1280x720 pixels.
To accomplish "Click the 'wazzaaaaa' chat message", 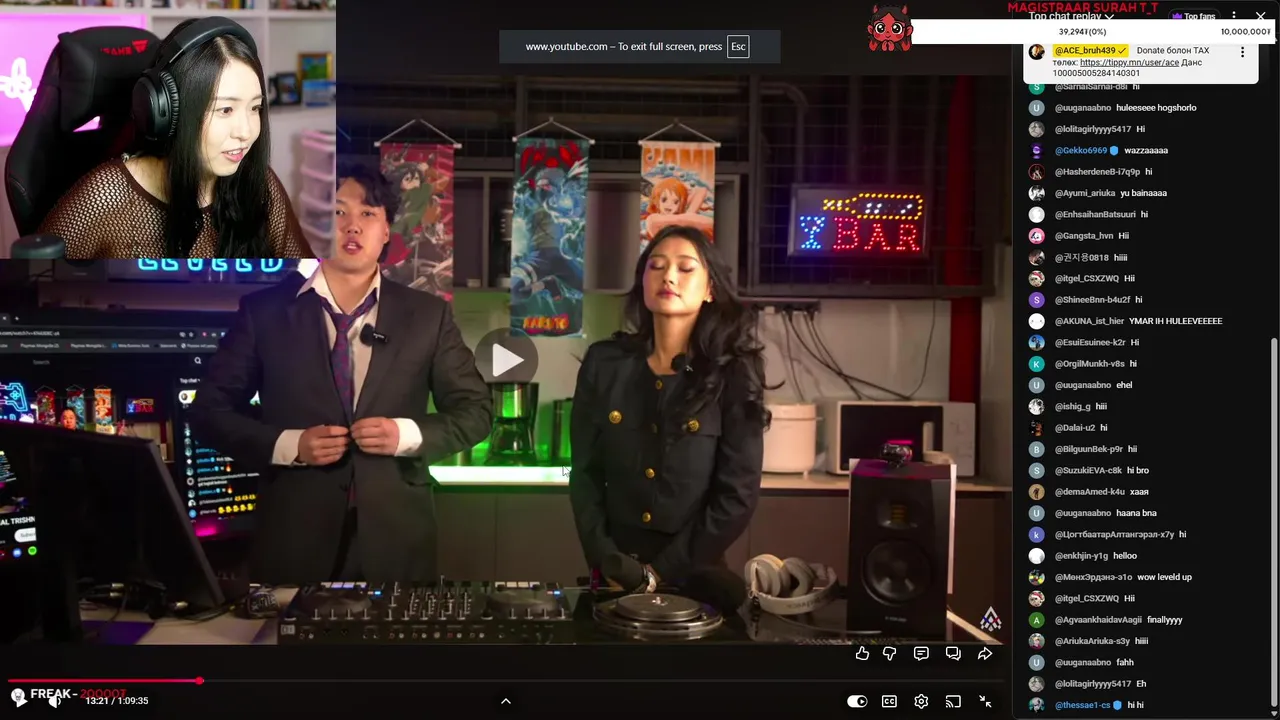I will click(x=1146, y=150).
